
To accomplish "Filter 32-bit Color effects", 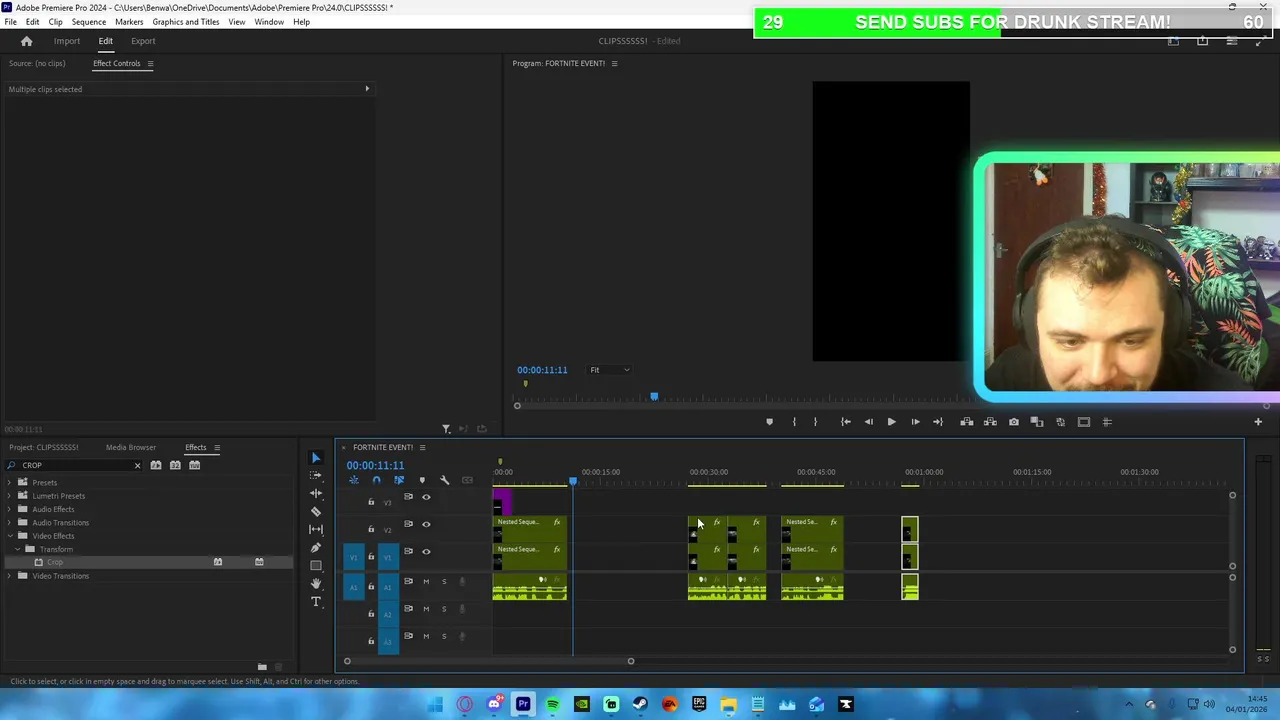I will [175, 465].
